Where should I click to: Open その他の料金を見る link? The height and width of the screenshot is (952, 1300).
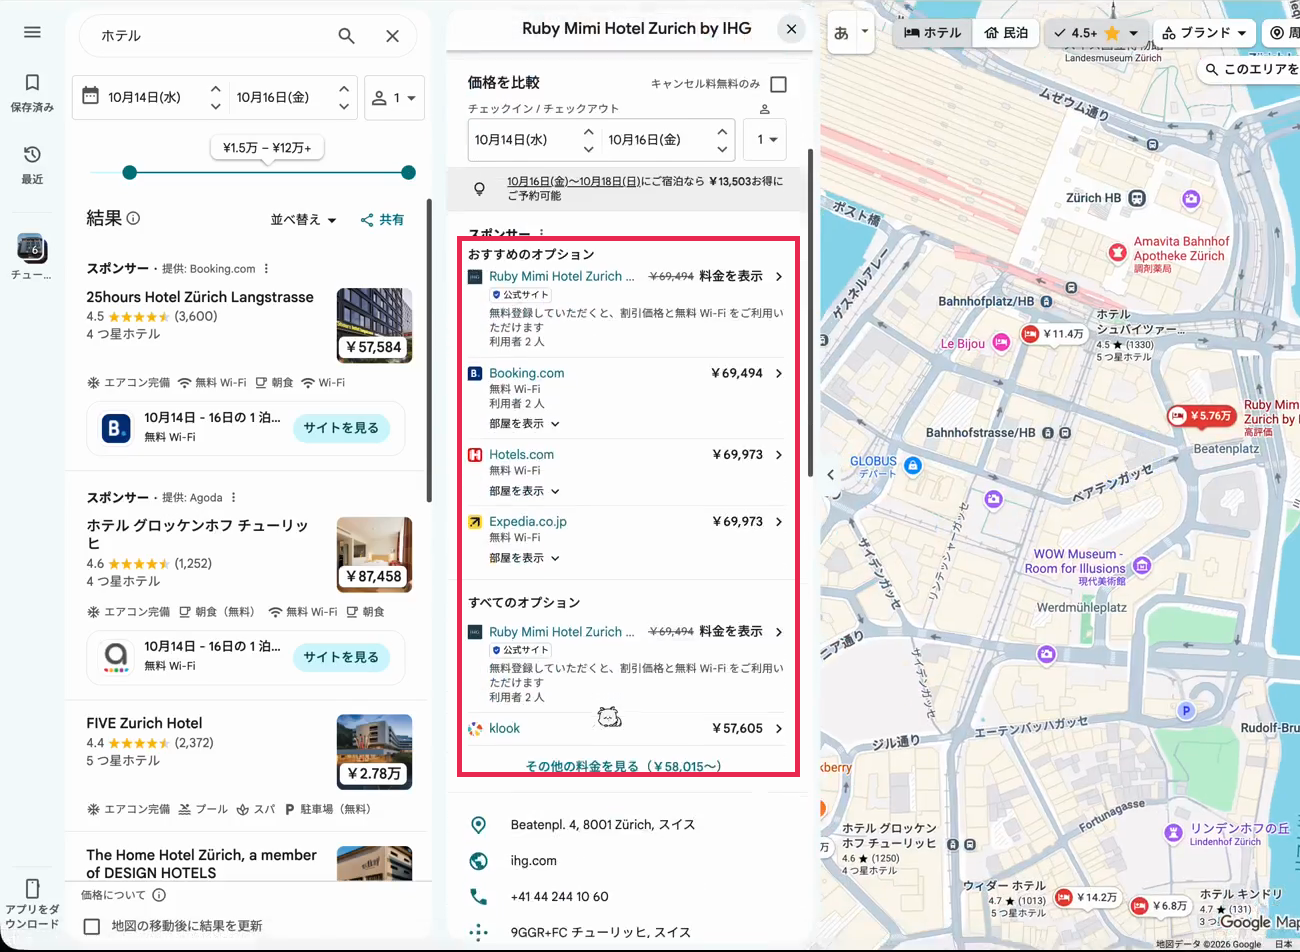tap(623, 767)
